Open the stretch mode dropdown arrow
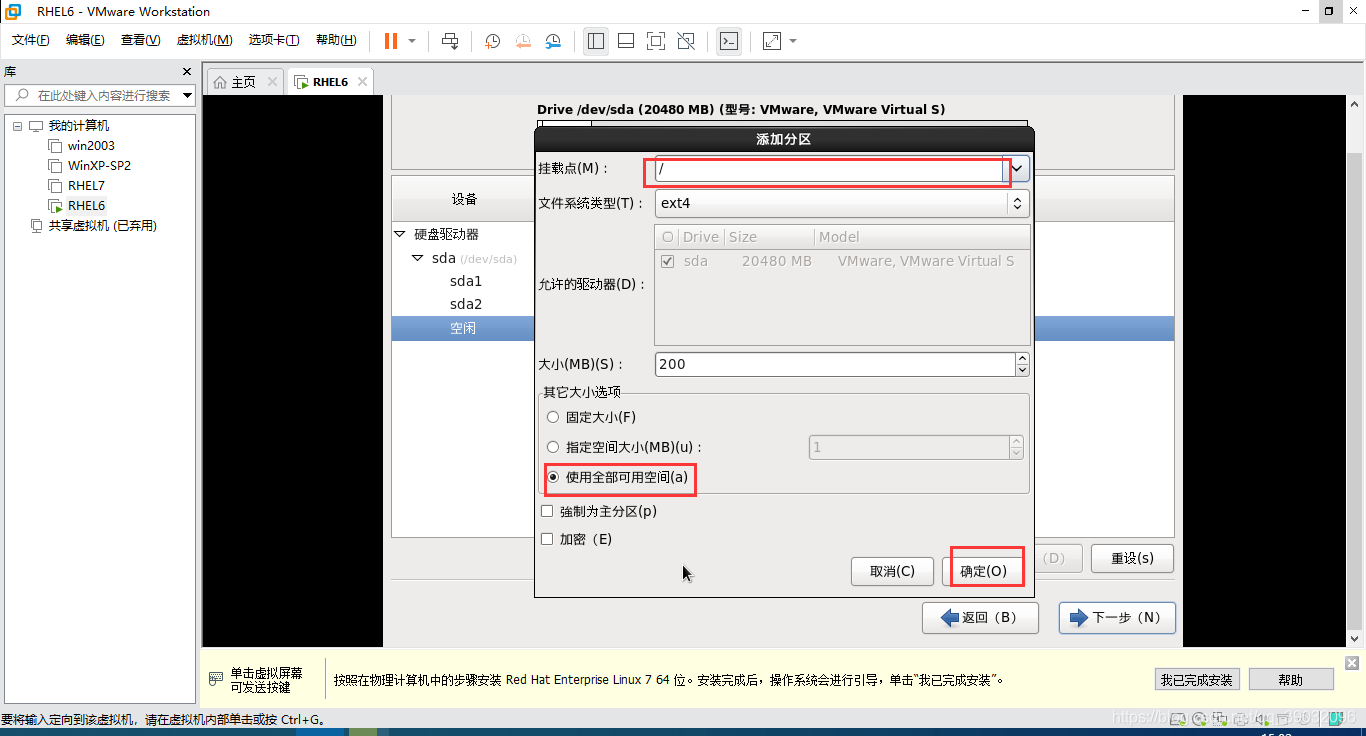Image resolution: width=1366 pixels, height=736 pixels. (x=793, y=41)
